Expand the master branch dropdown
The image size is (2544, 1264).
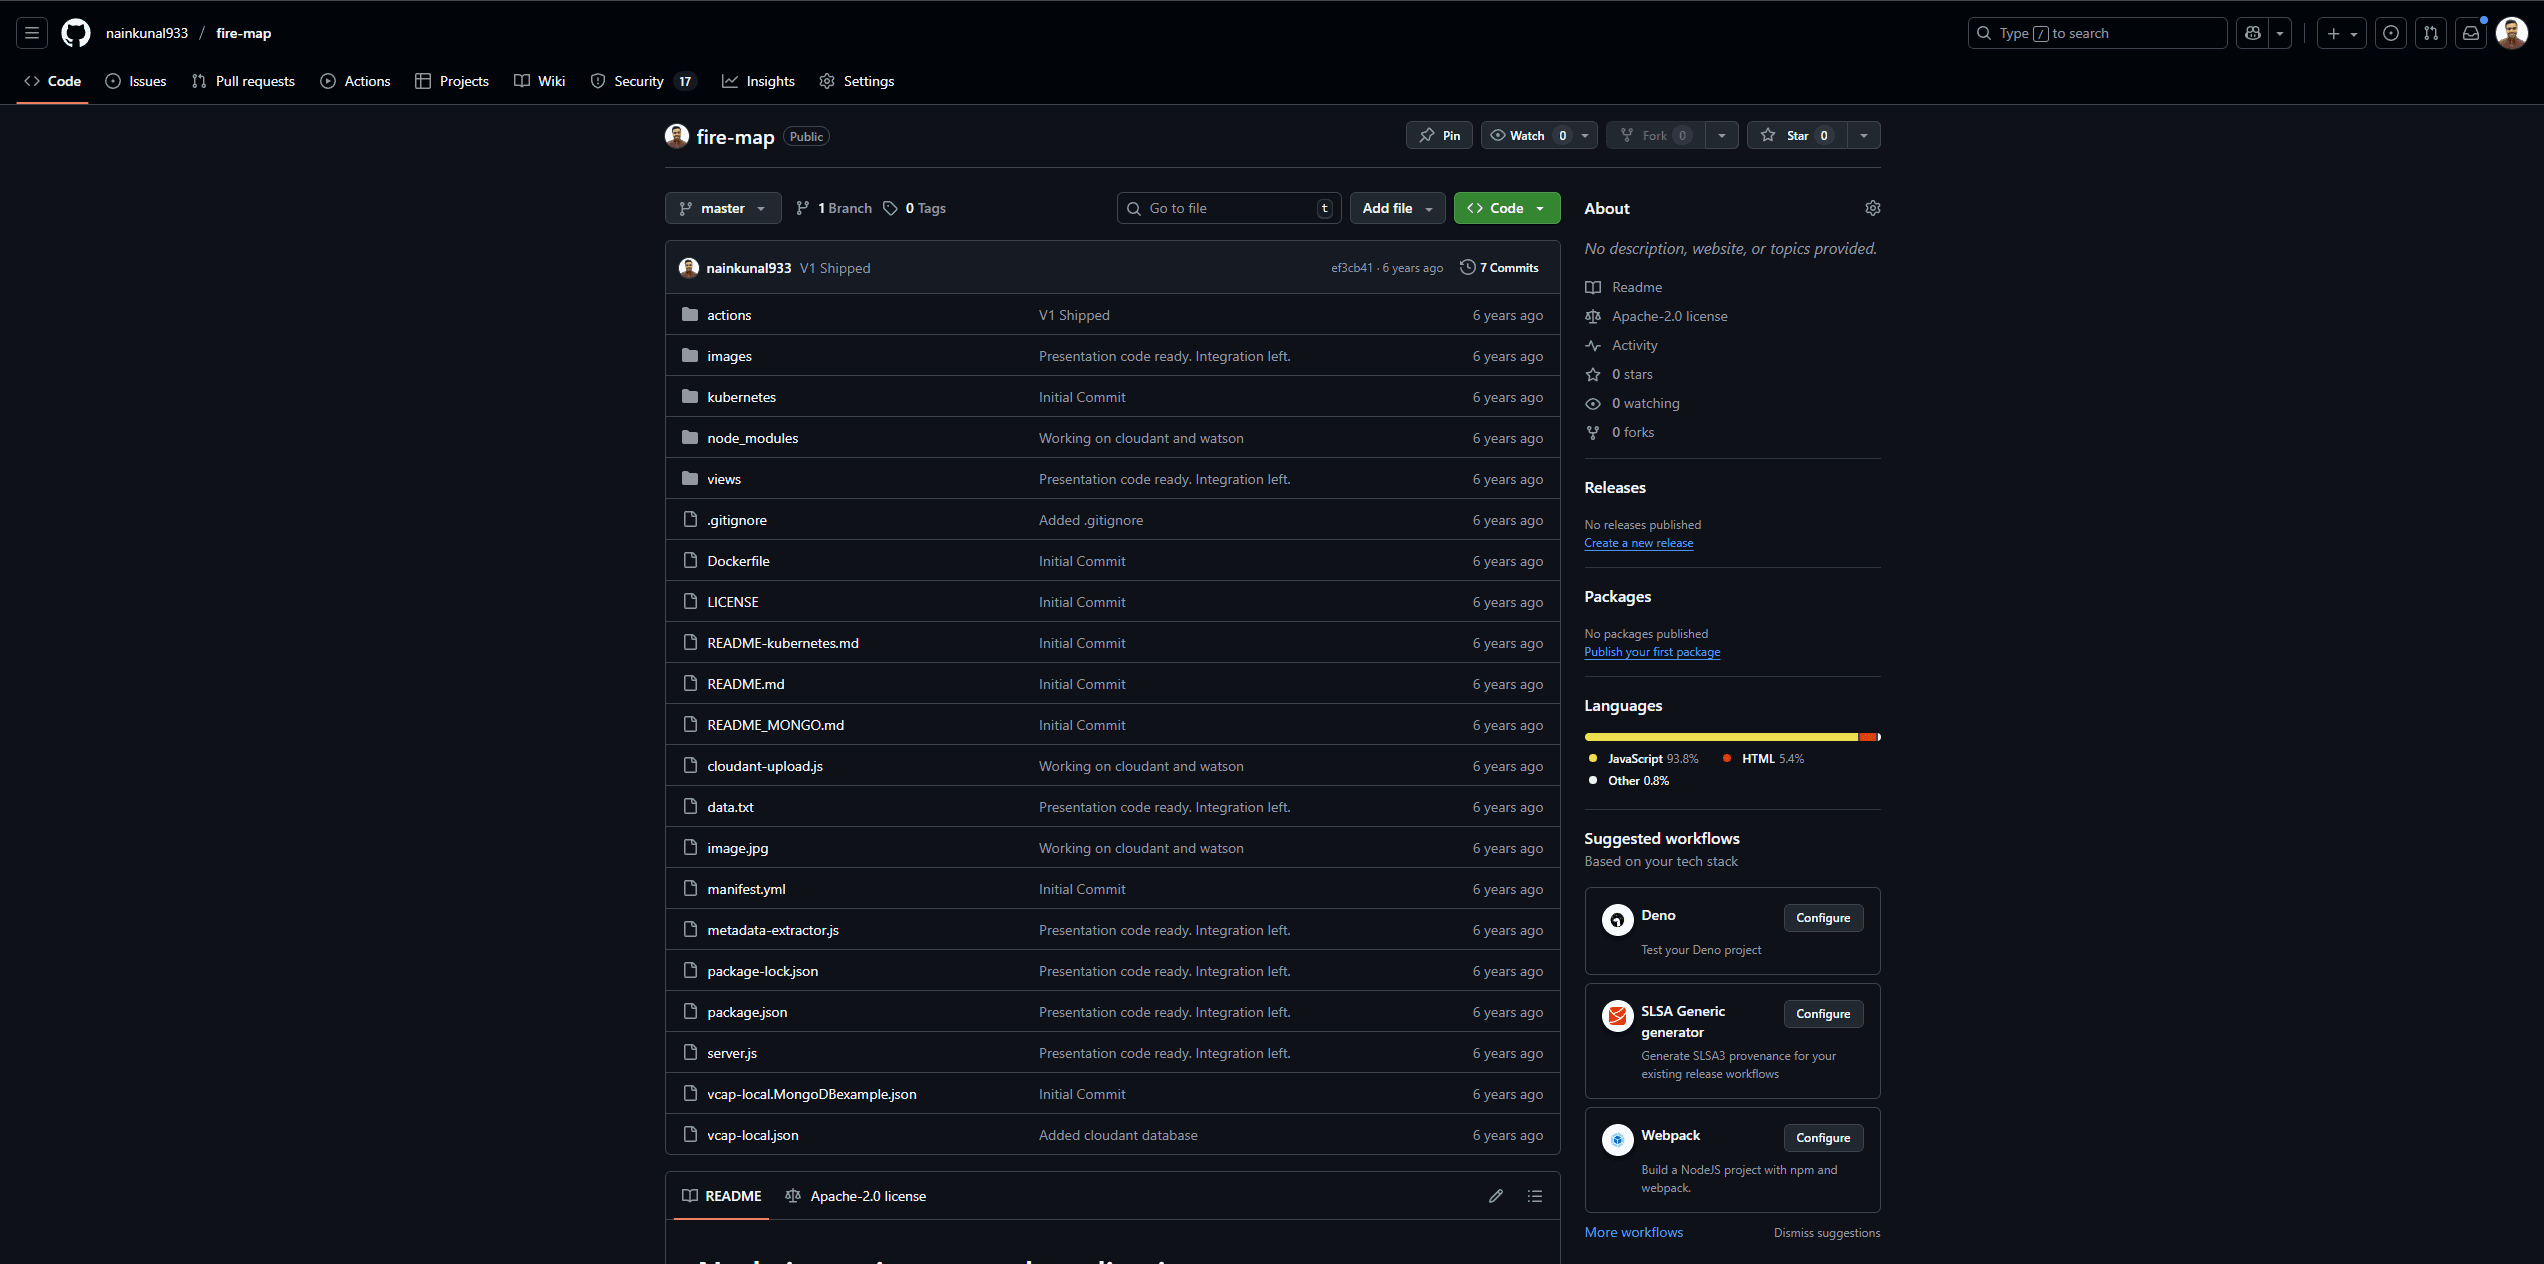point(722,208)
